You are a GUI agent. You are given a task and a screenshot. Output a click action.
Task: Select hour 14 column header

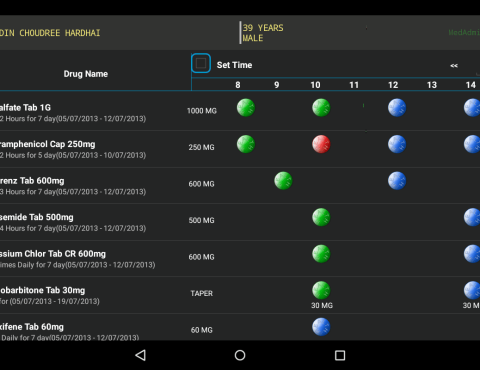click(x=471, y=85)
